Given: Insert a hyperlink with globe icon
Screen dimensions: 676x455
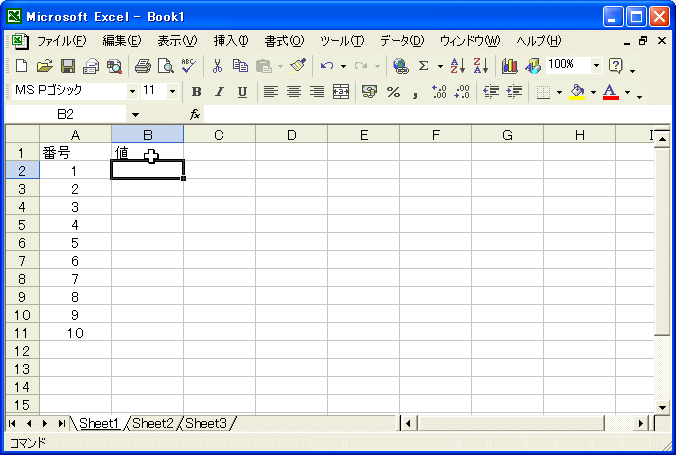Looking at the screenshot, I should coord(401,66).
